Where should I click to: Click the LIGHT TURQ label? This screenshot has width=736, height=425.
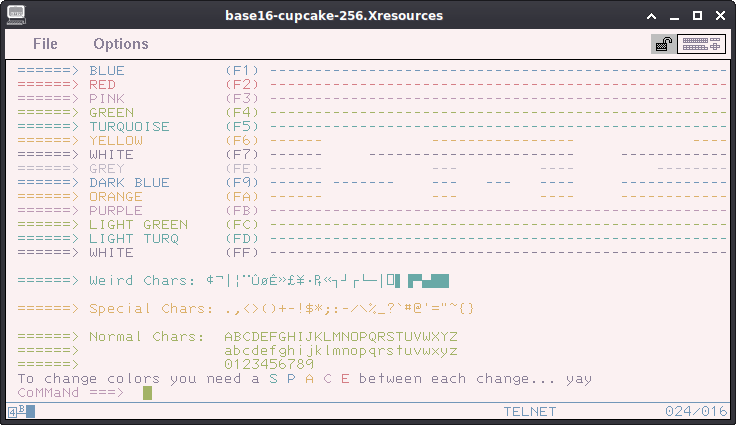[x=134, y=239]
